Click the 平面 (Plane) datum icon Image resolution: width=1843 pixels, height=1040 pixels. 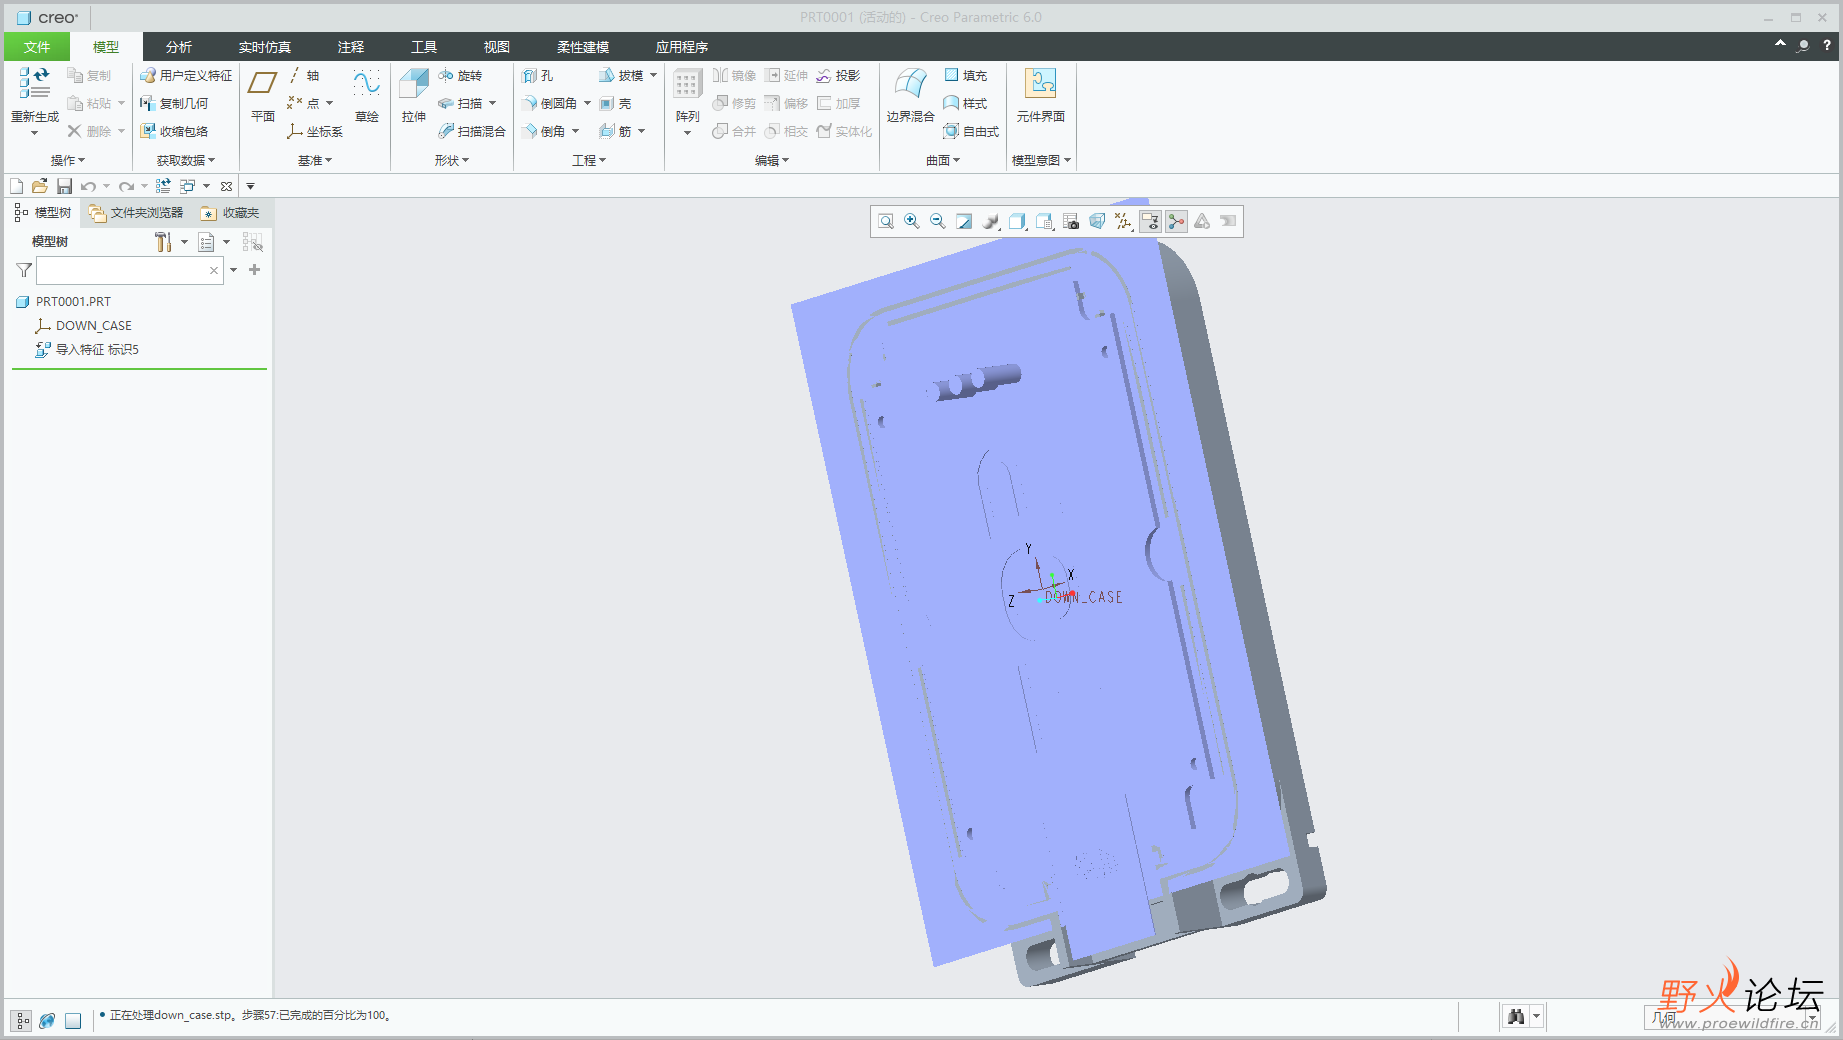coord(262,85)
